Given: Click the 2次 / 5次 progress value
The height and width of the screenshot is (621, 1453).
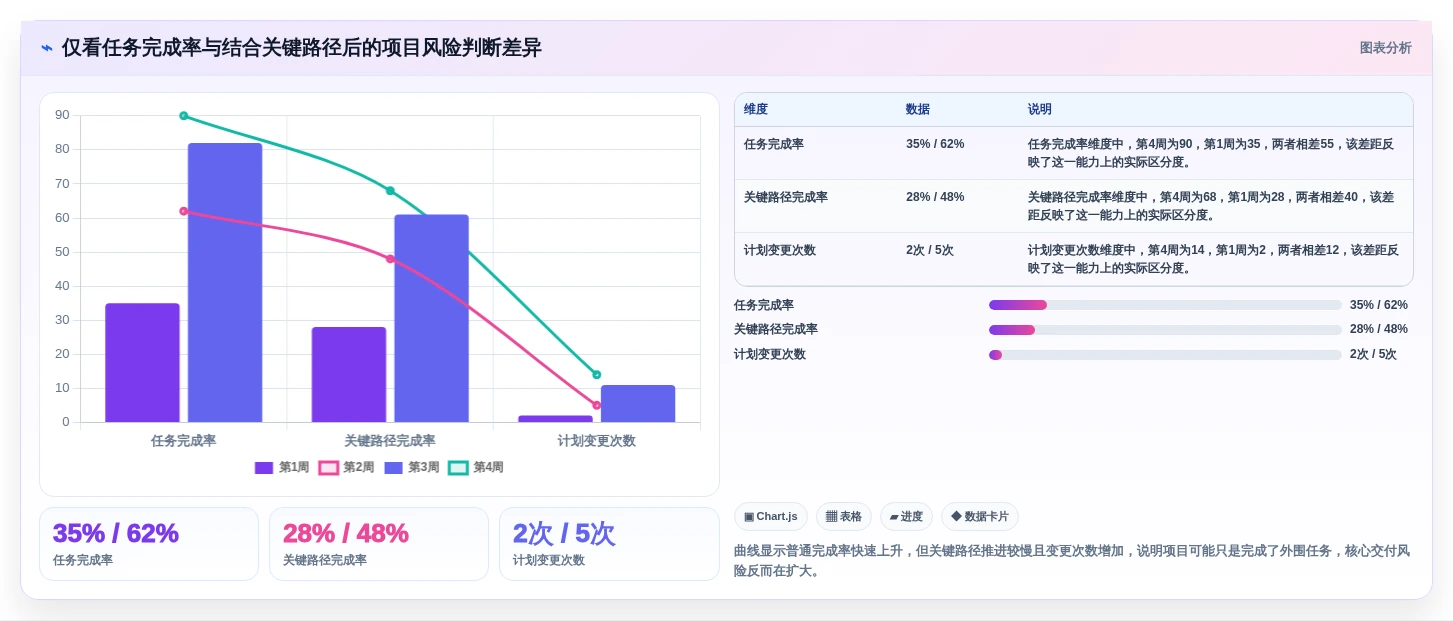Looking at the screenshot, I should point(1373,354).
